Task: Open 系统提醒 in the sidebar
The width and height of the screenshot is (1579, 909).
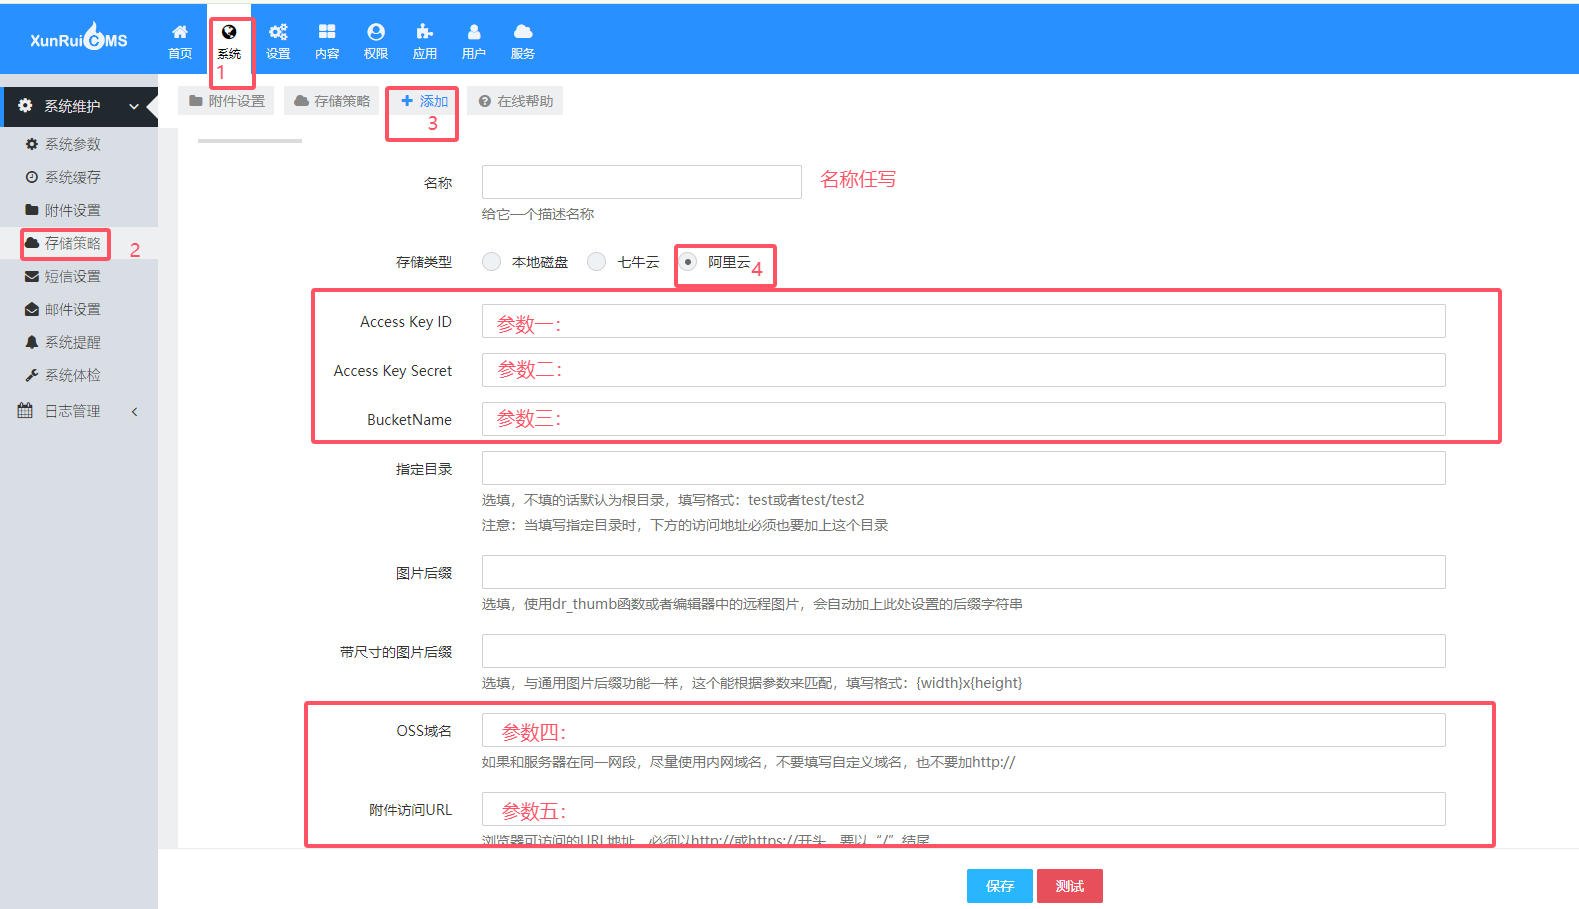Action: click(73, 342)
